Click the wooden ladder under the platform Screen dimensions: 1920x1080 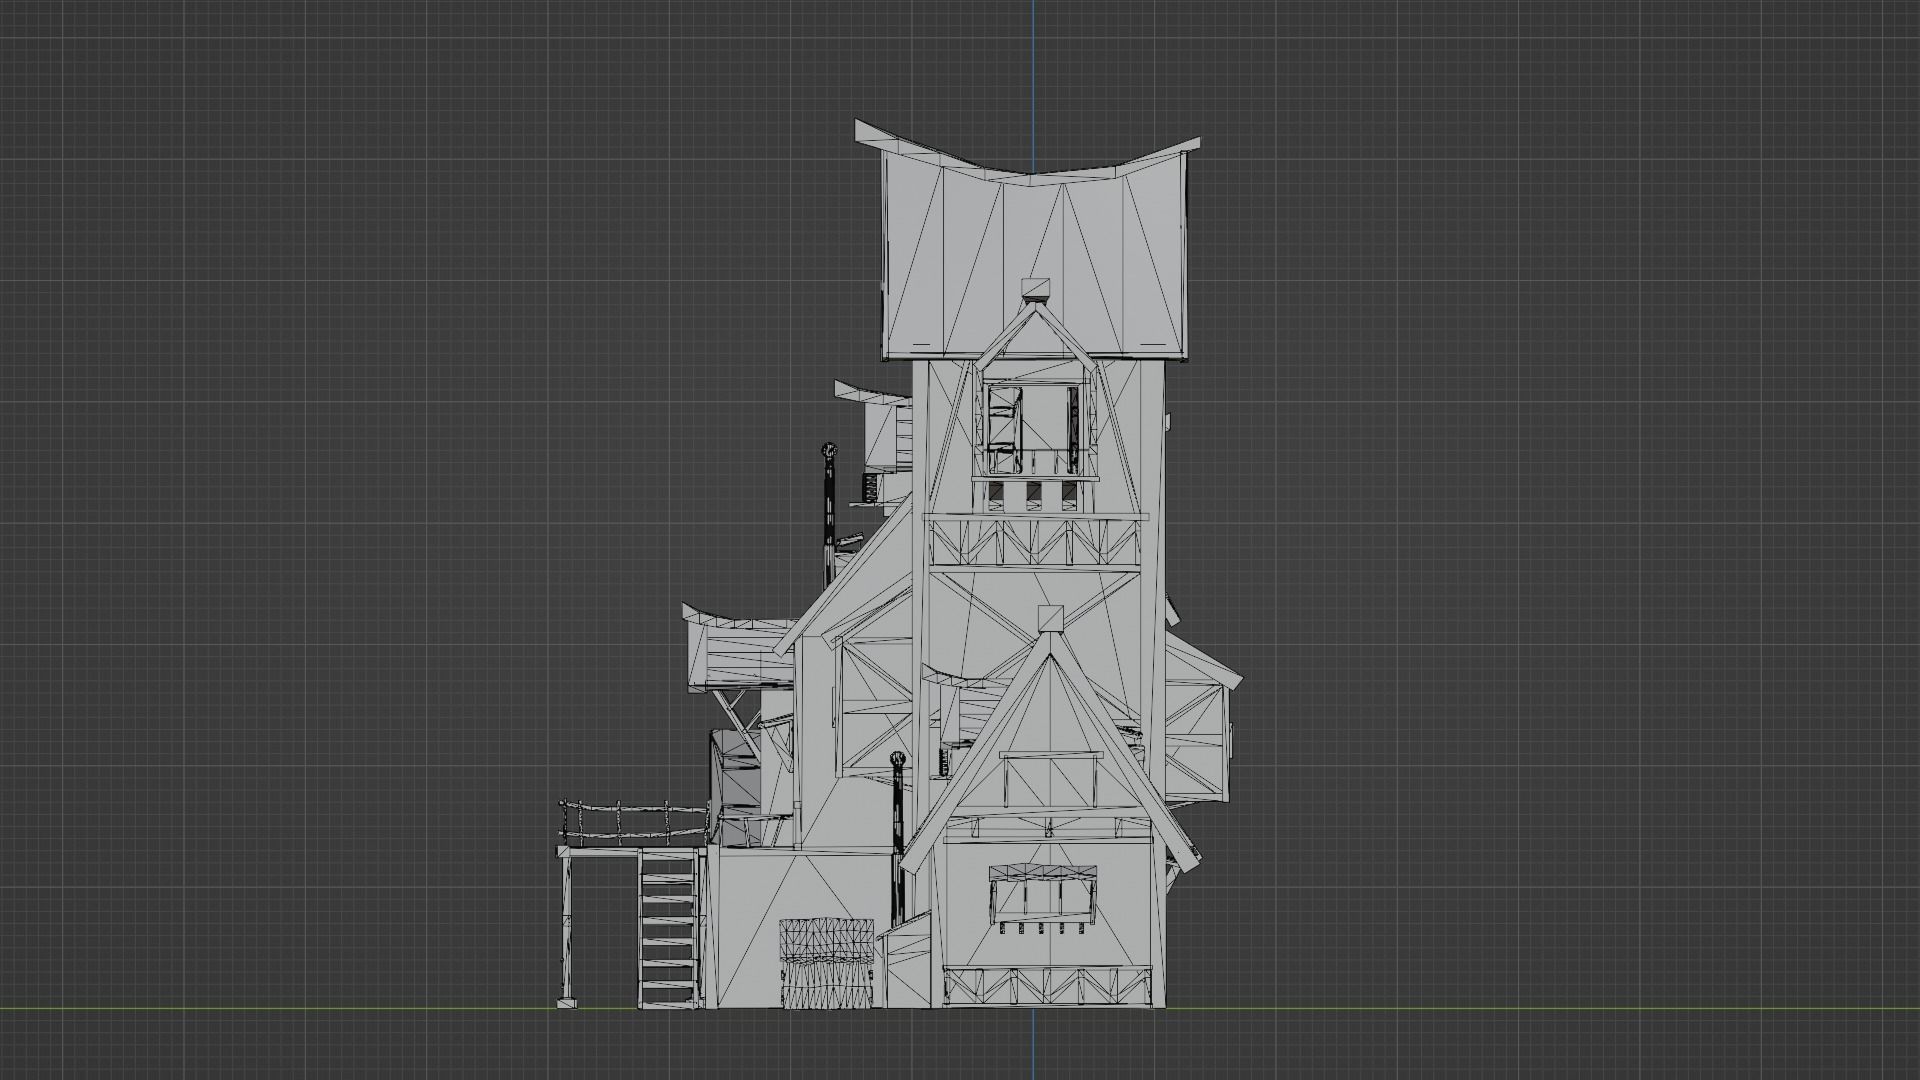[668, 928]
